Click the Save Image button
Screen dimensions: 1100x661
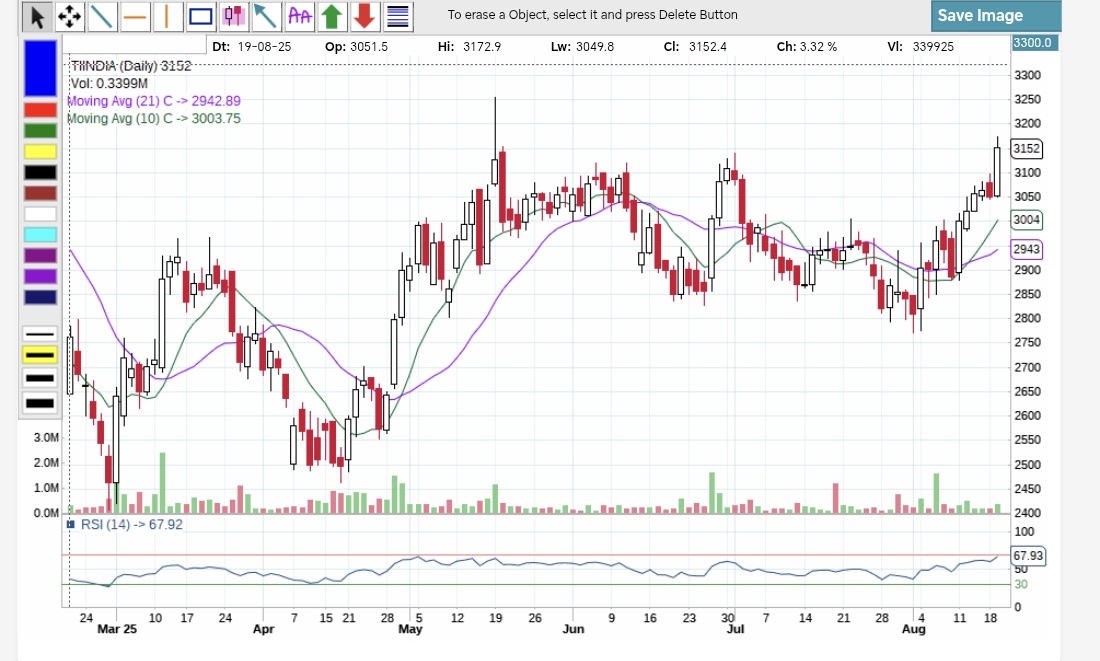(995, 16)
